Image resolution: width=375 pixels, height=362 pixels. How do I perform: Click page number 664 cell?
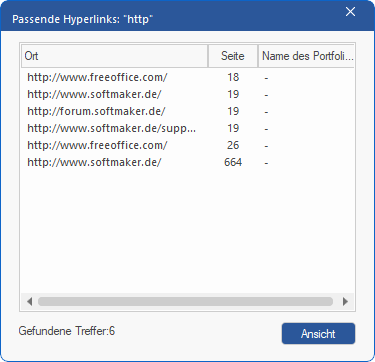[233, 162]
